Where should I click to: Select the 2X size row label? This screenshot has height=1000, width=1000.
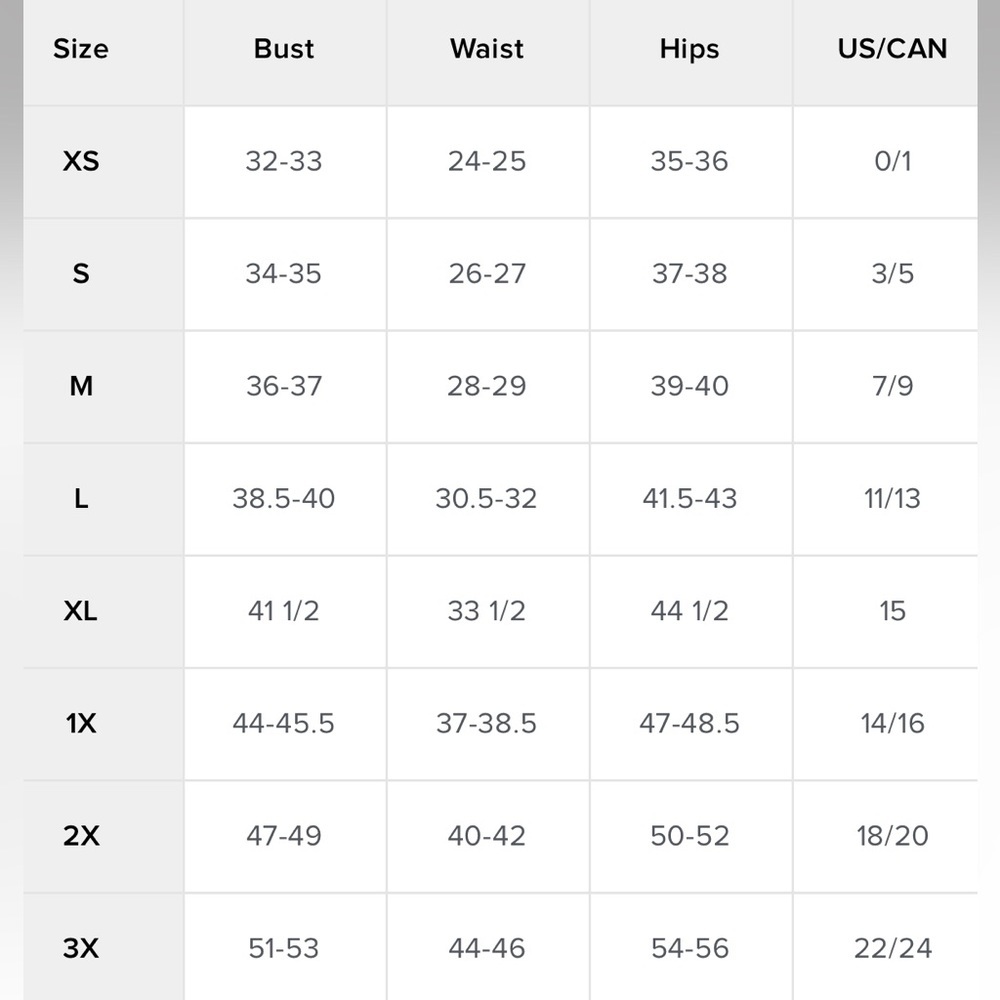[x=81, y=836]
